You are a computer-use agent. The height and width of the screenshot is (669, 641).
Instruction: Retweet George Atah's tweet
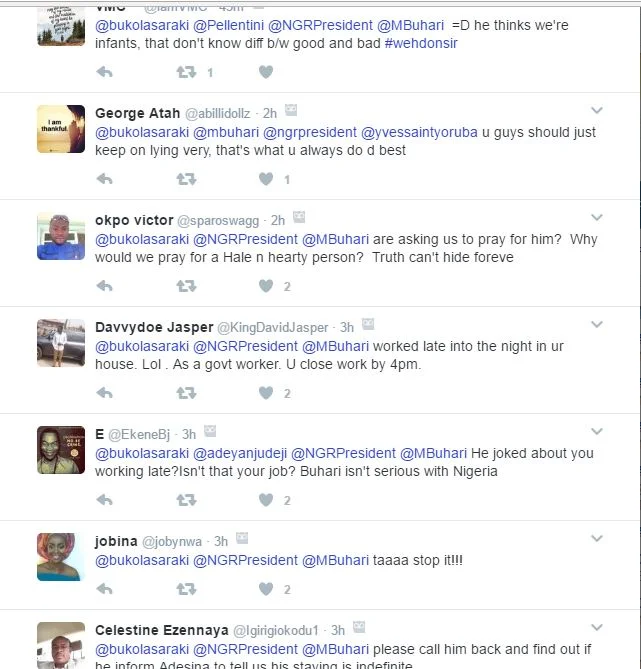[186, 179]
